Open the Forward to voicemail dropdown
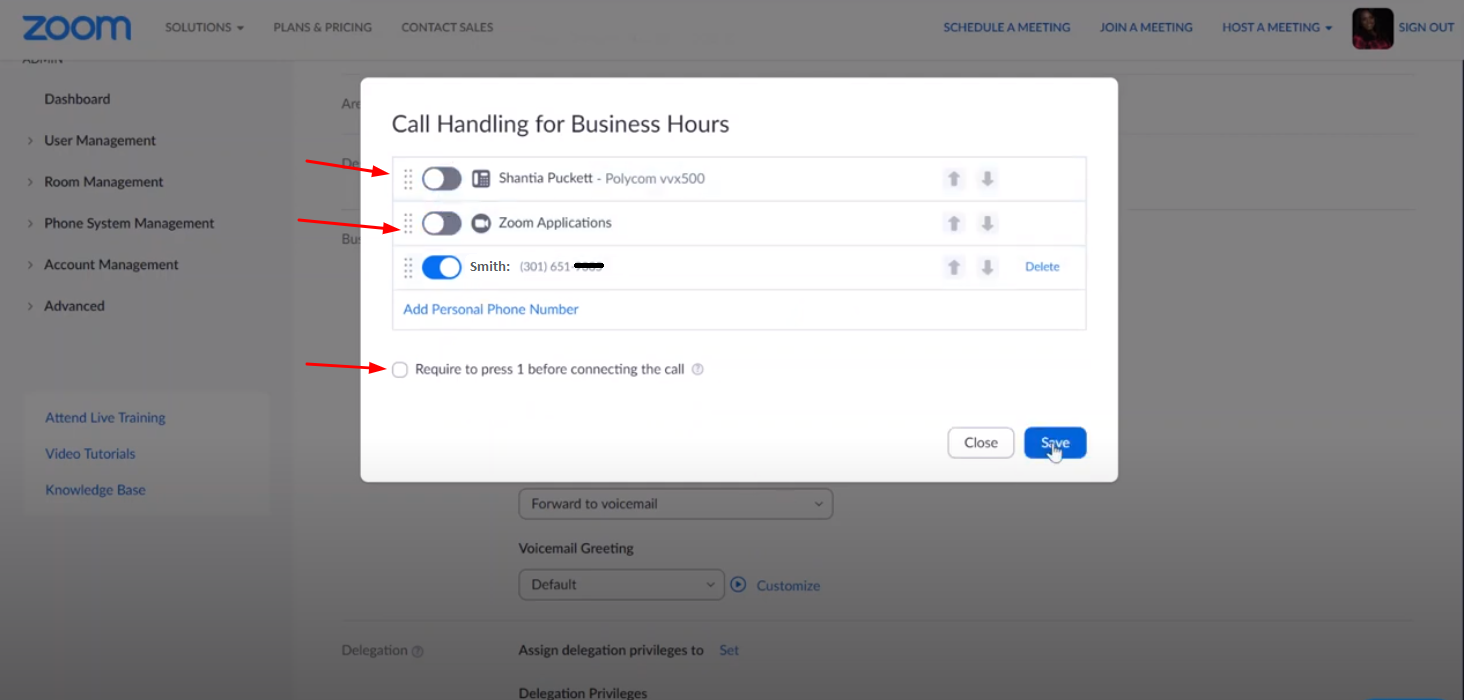Screen dimensions: 1464x700 click(676, 504)
